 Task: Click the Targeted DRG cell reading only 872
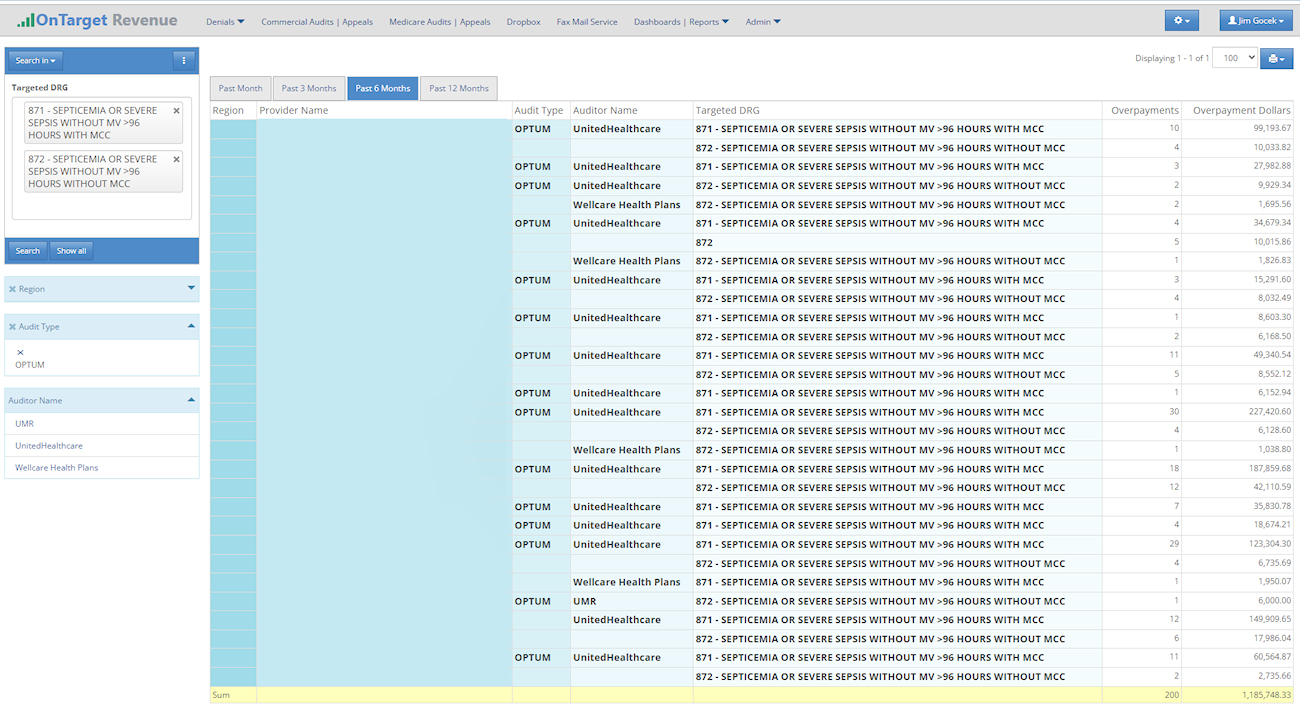pyautogui.click(x=897, y=242)
